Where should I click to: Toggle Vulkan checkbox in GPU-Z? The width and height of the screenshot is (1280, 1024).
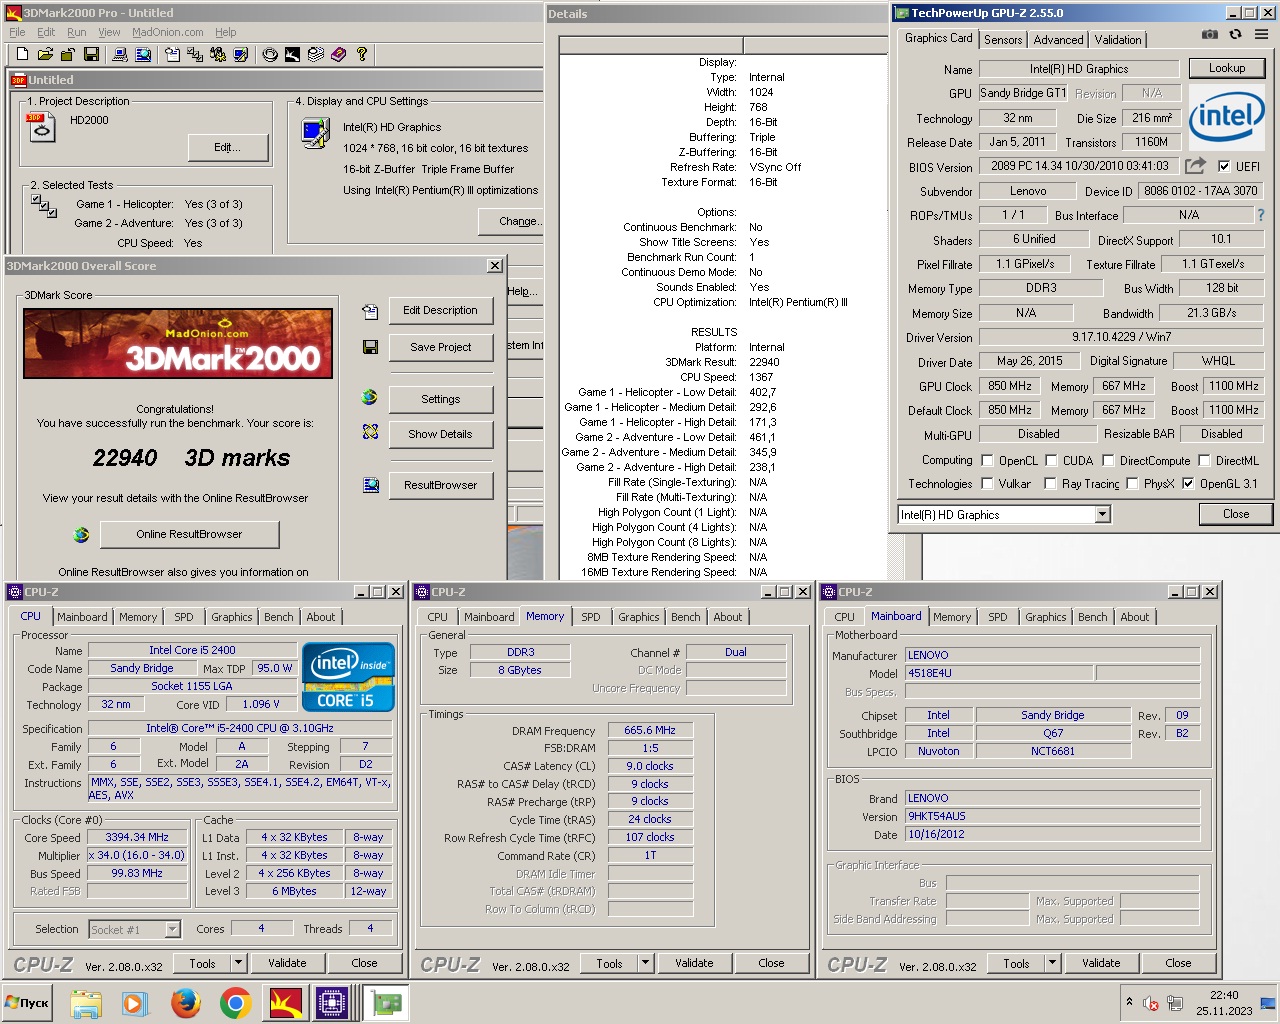coord(987,484)
